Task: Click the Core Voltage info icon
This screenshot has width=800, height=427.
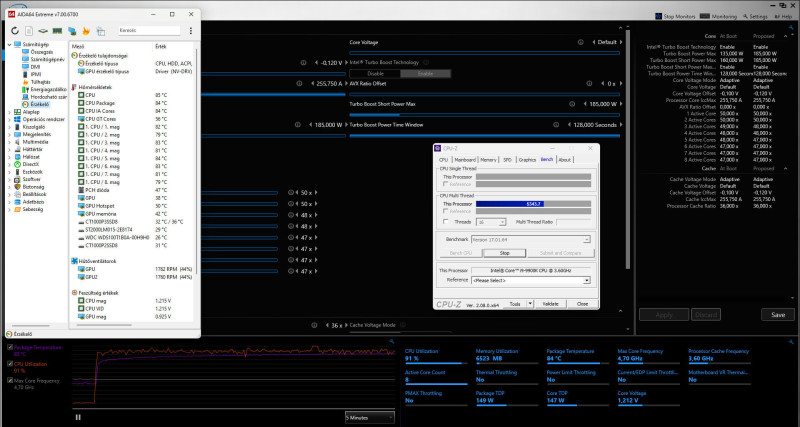Action: (x=581, y=42)
